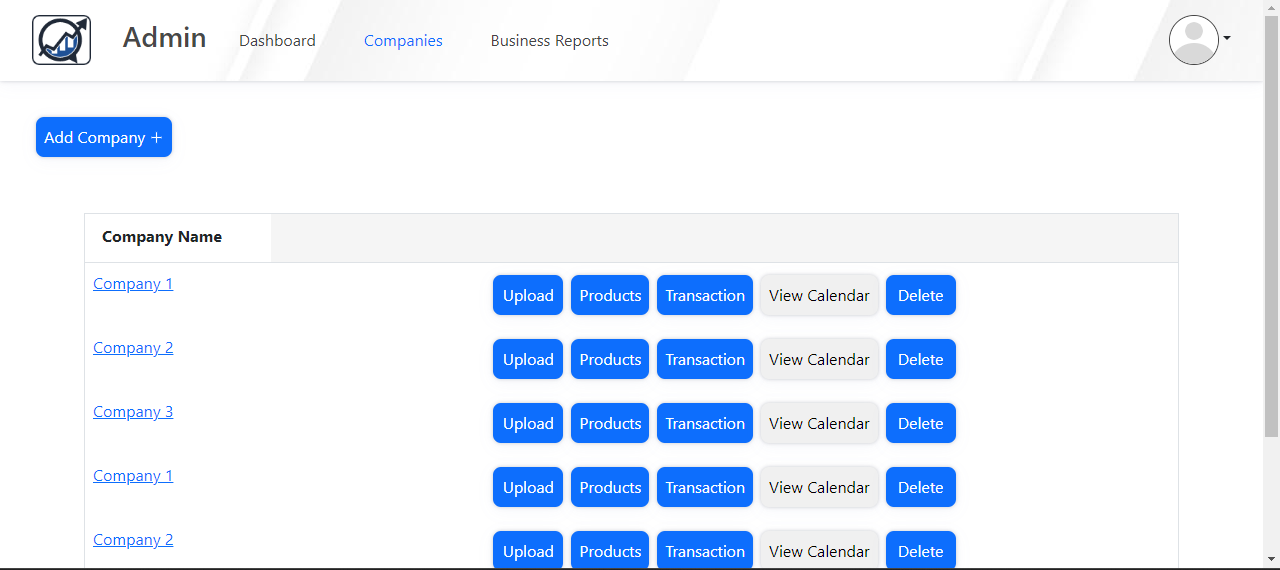
Task: Click the scrollbar down arrow
Action: click(x=1271, y=558)
